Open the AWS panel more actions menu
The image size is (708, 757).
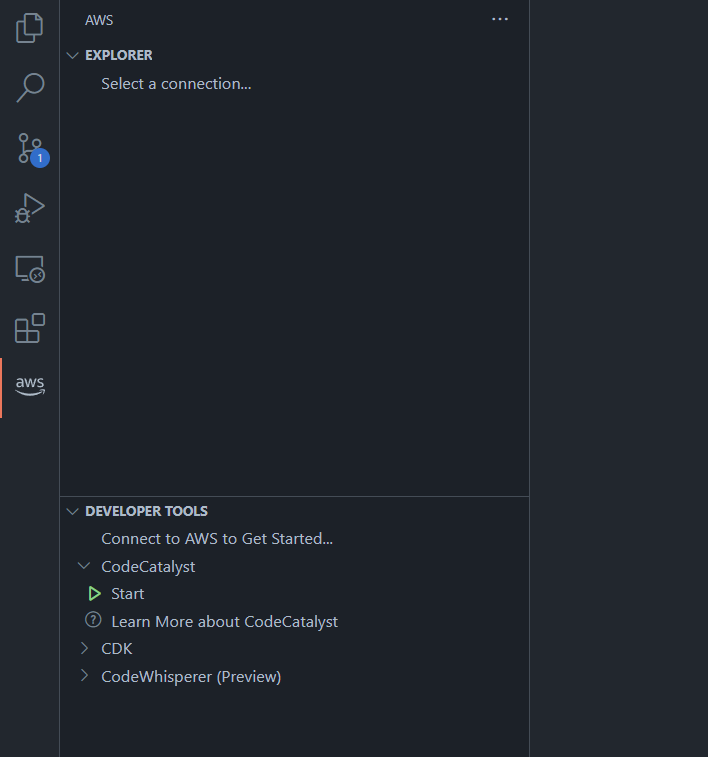click(x=500, y=20)
